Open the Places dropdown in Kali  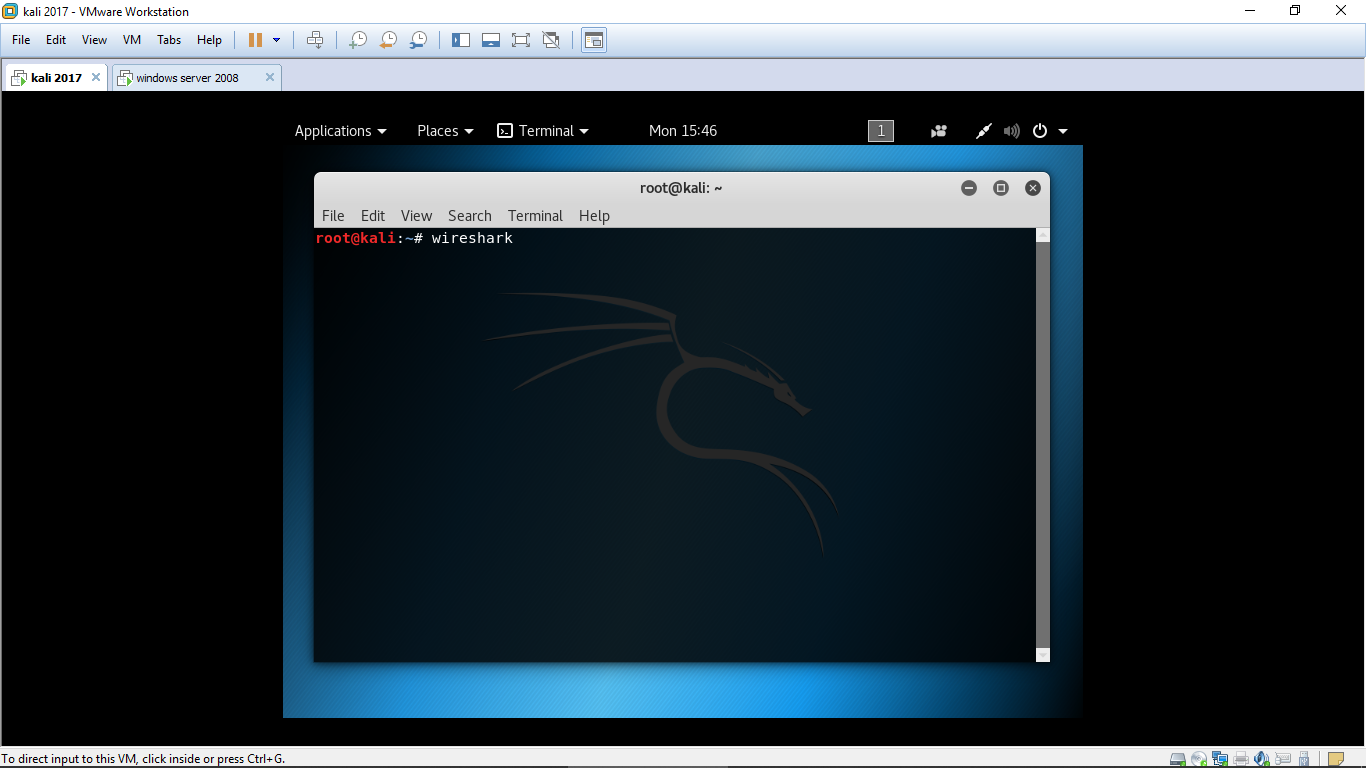pos(445,131)
